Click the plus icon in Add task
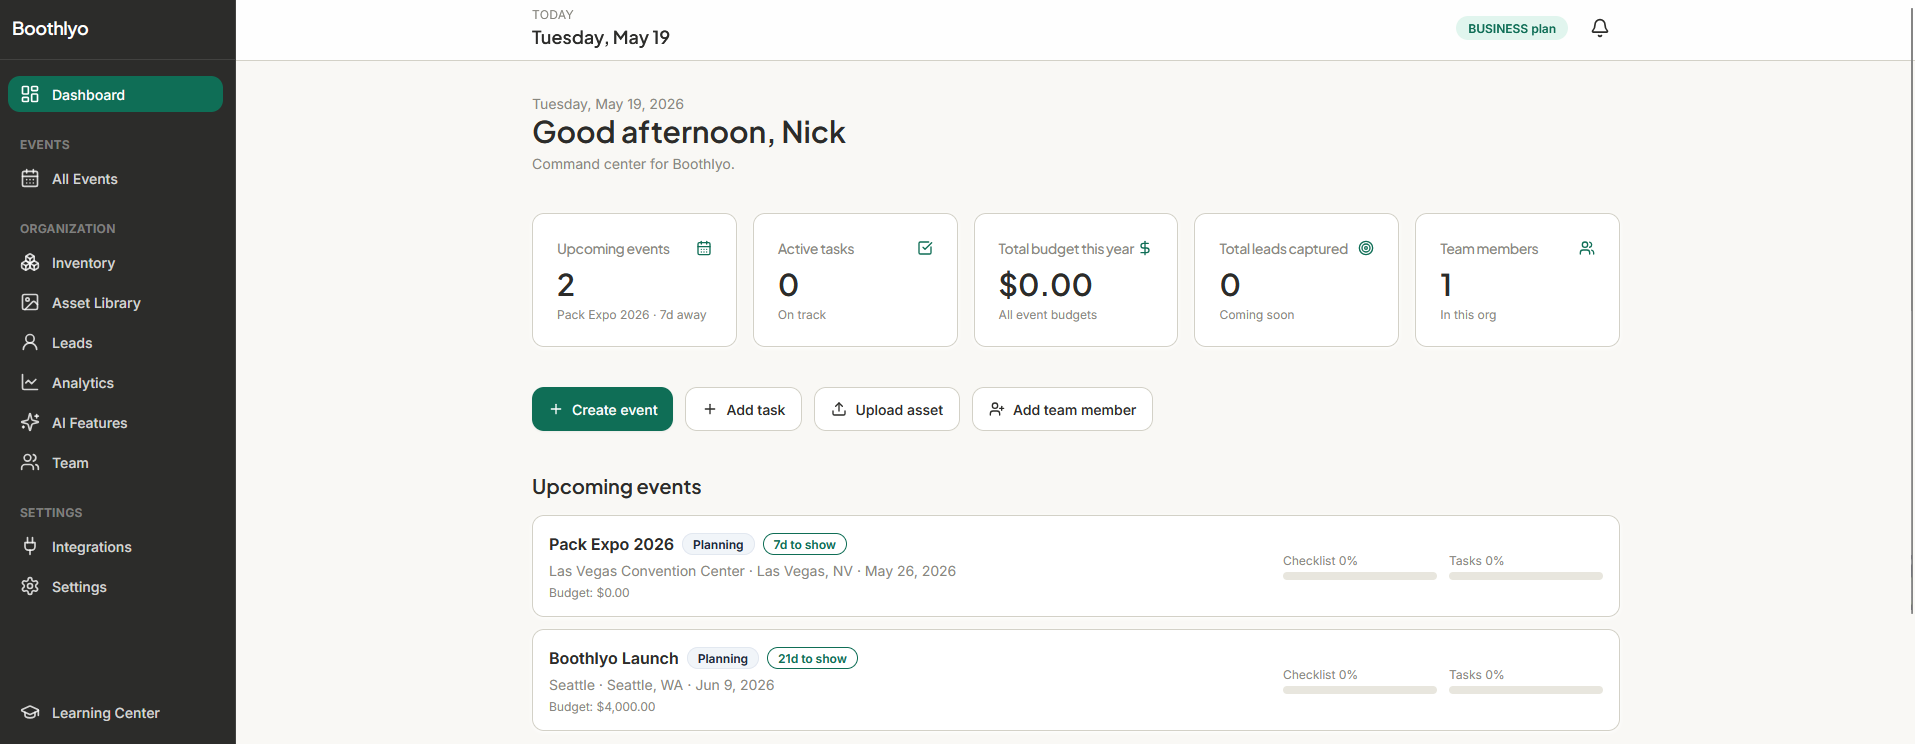This screenshot has height=744, width=1915. (710, 409)
